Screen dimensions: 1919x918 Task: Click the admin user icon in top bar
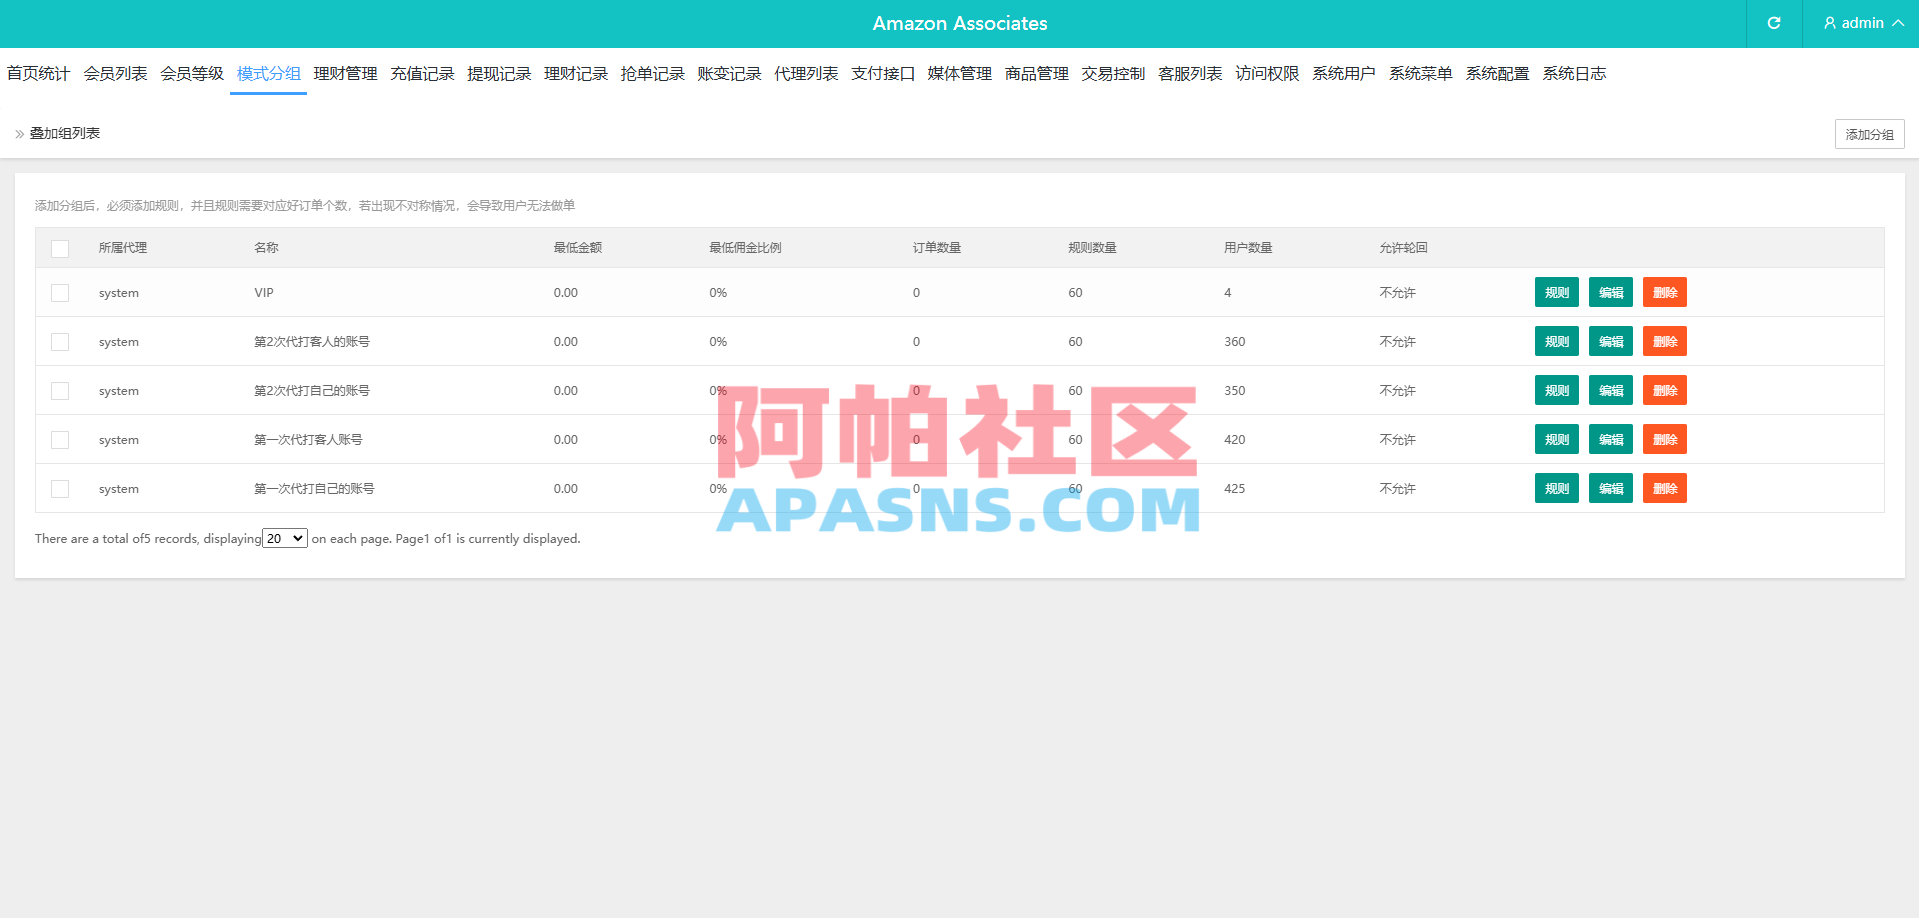point(1829,23)
